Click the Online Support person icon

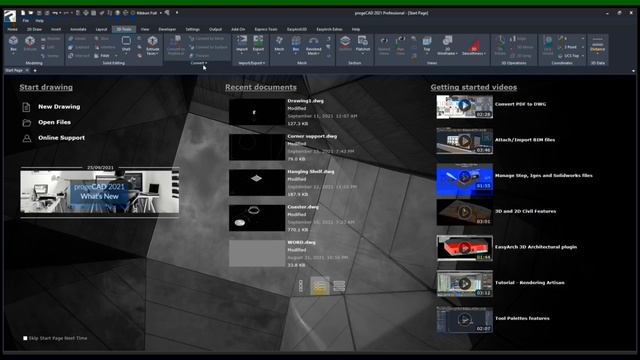(x=27, y=138)
